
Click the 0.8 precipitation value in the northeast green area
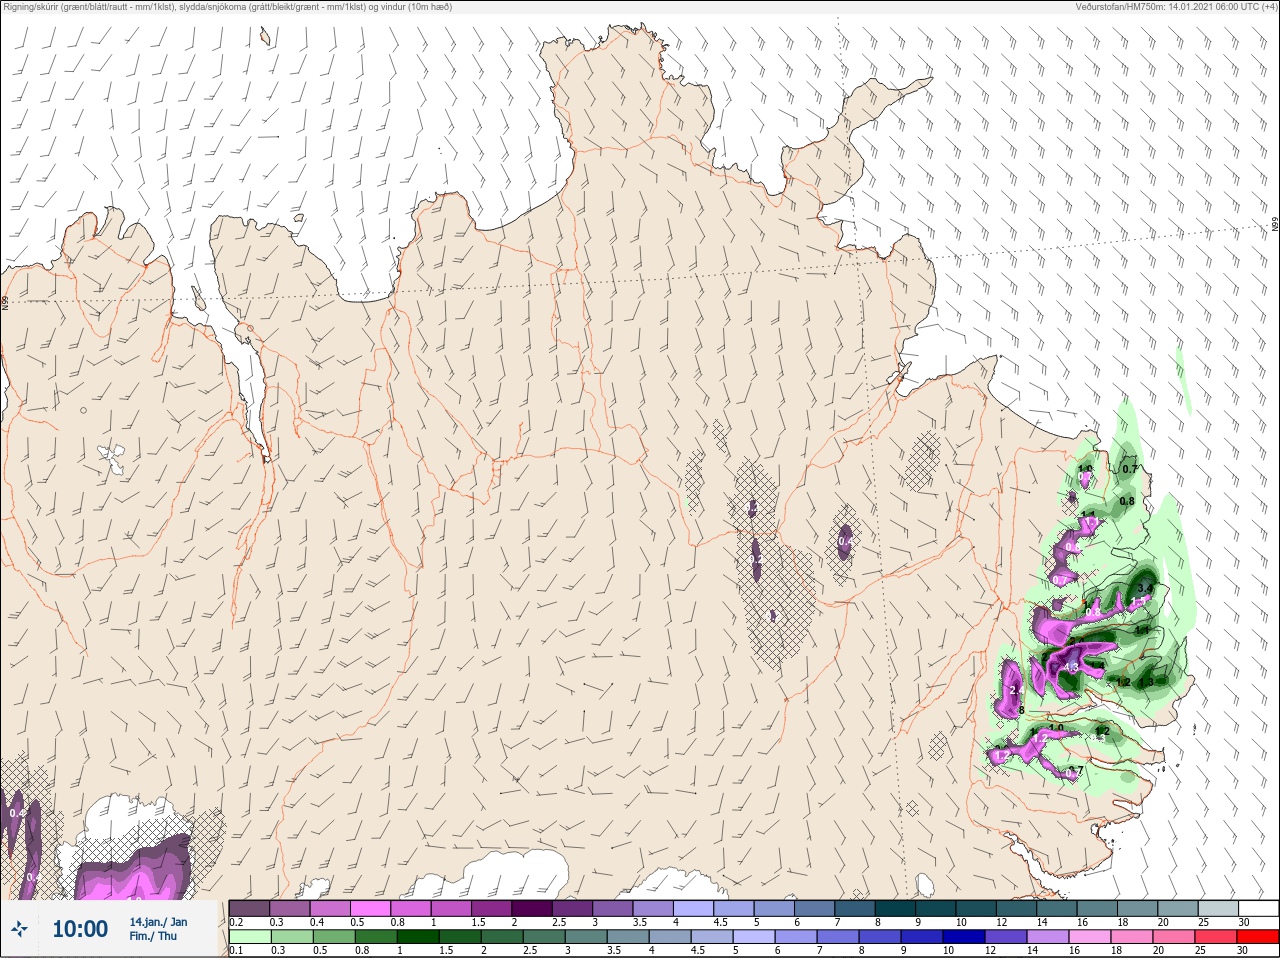point(1127,501)
